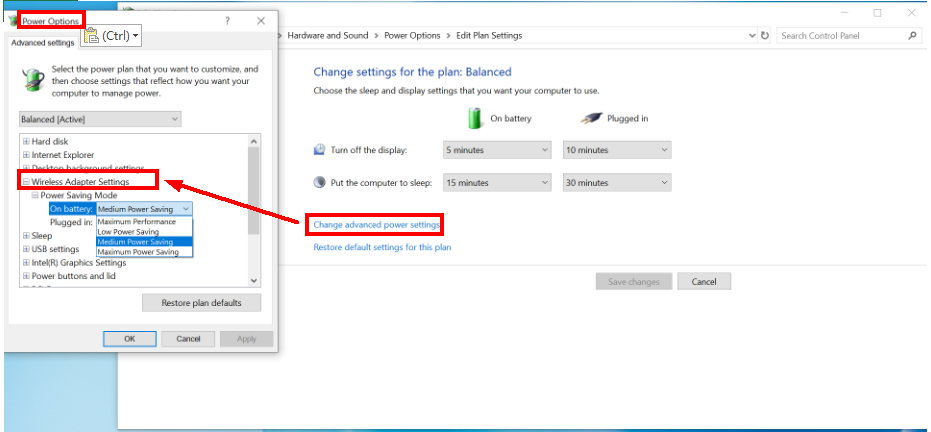Click the help question mark in Power Options
The height and width of the screenshot is (432, 931).
[x=226, y=20]
